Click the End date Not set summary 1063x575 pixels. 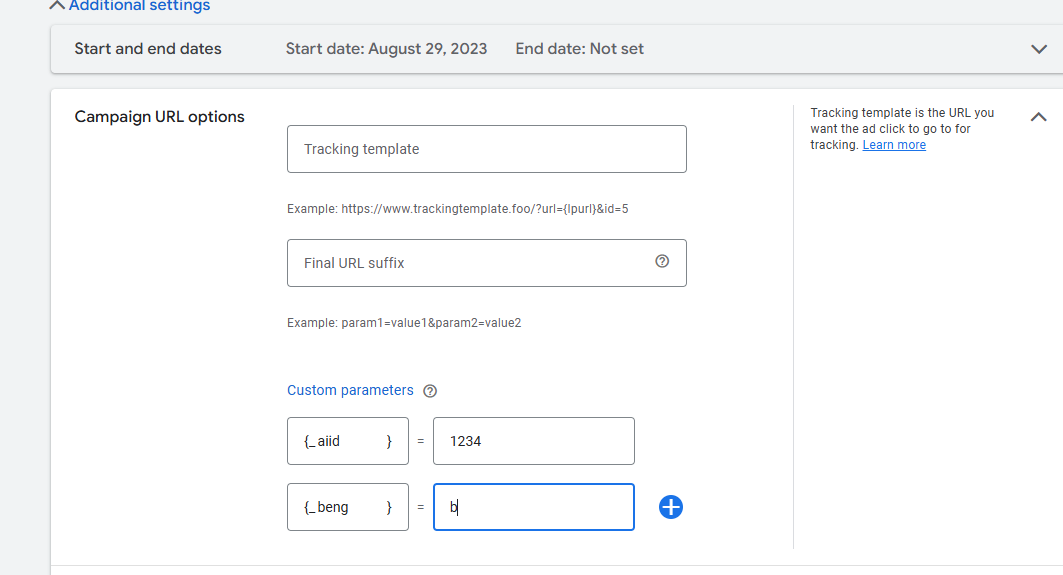(579, 49)
